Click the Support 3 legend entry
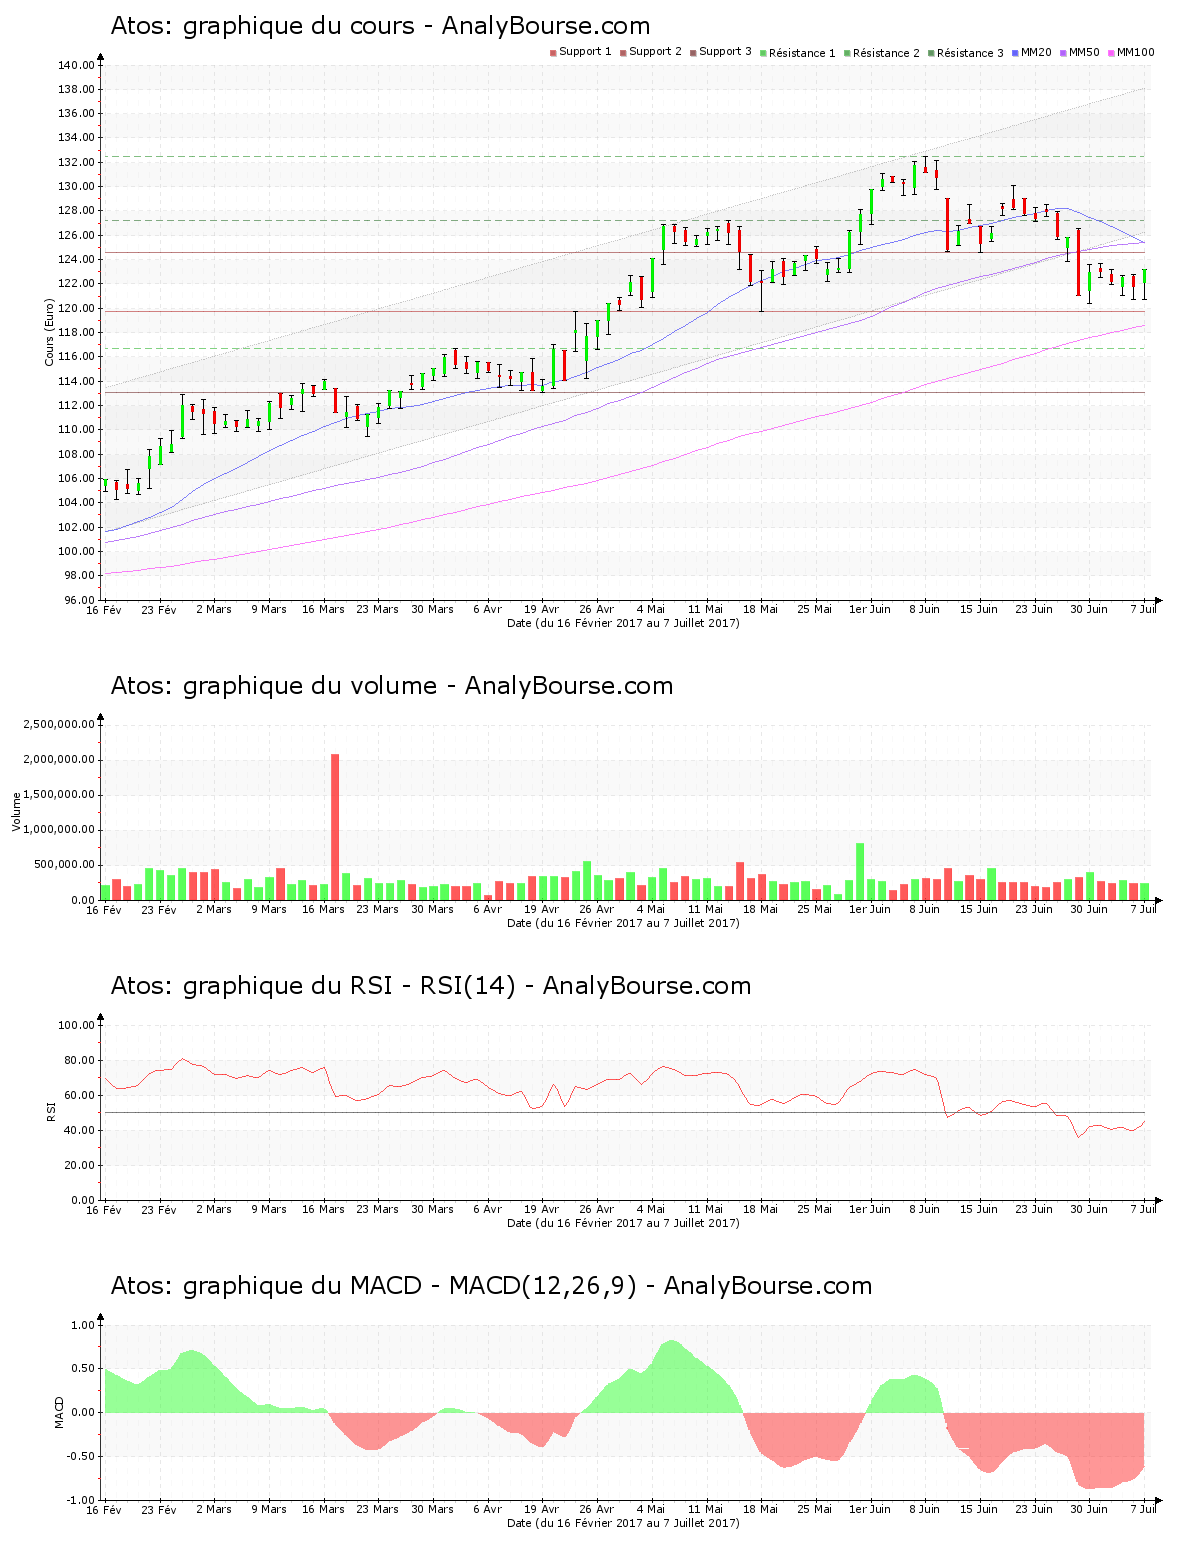The image size is (1200, 1550). [721, 52]
